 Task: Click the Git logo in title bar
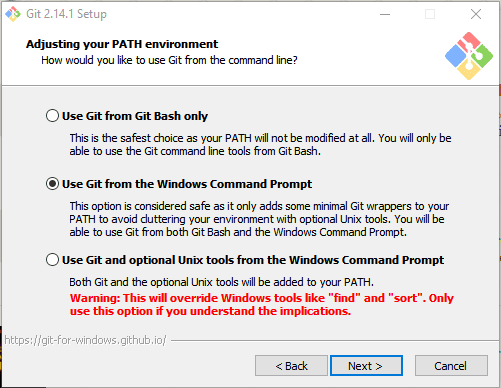pos(13,14)
